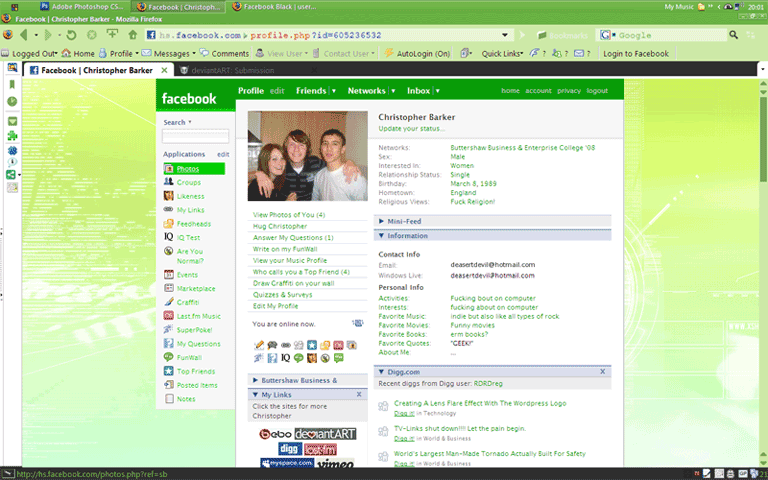Click the search magnifier next to Google box
This screenshot has height=480, width=768.
[x=733, y=35]
